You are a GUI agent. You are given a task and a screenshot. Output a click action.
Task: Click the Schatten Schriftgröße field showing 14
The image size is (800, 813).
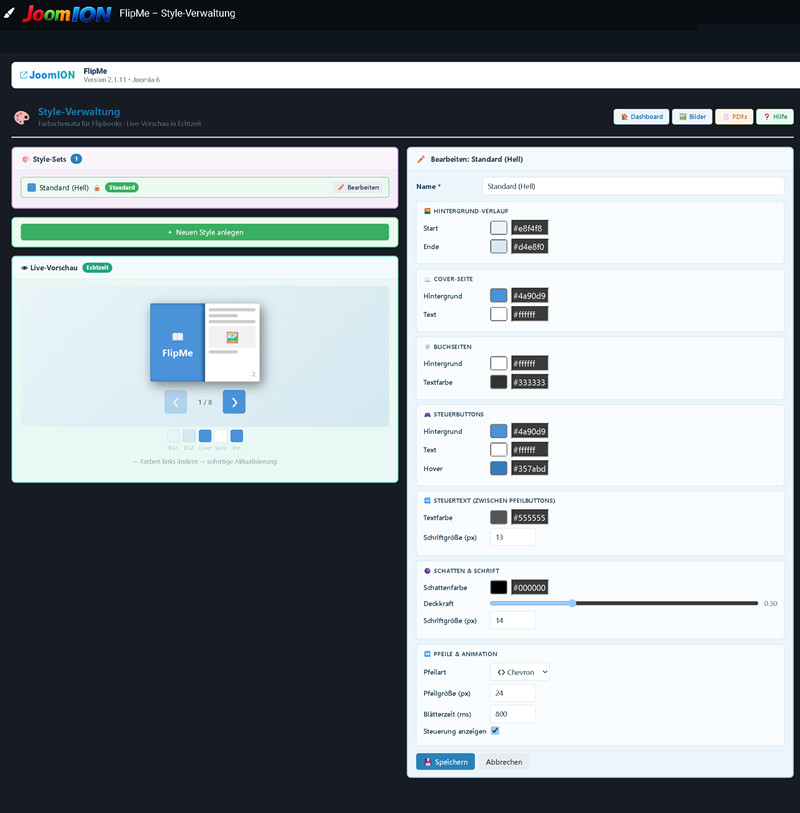[x=512, y=620]
